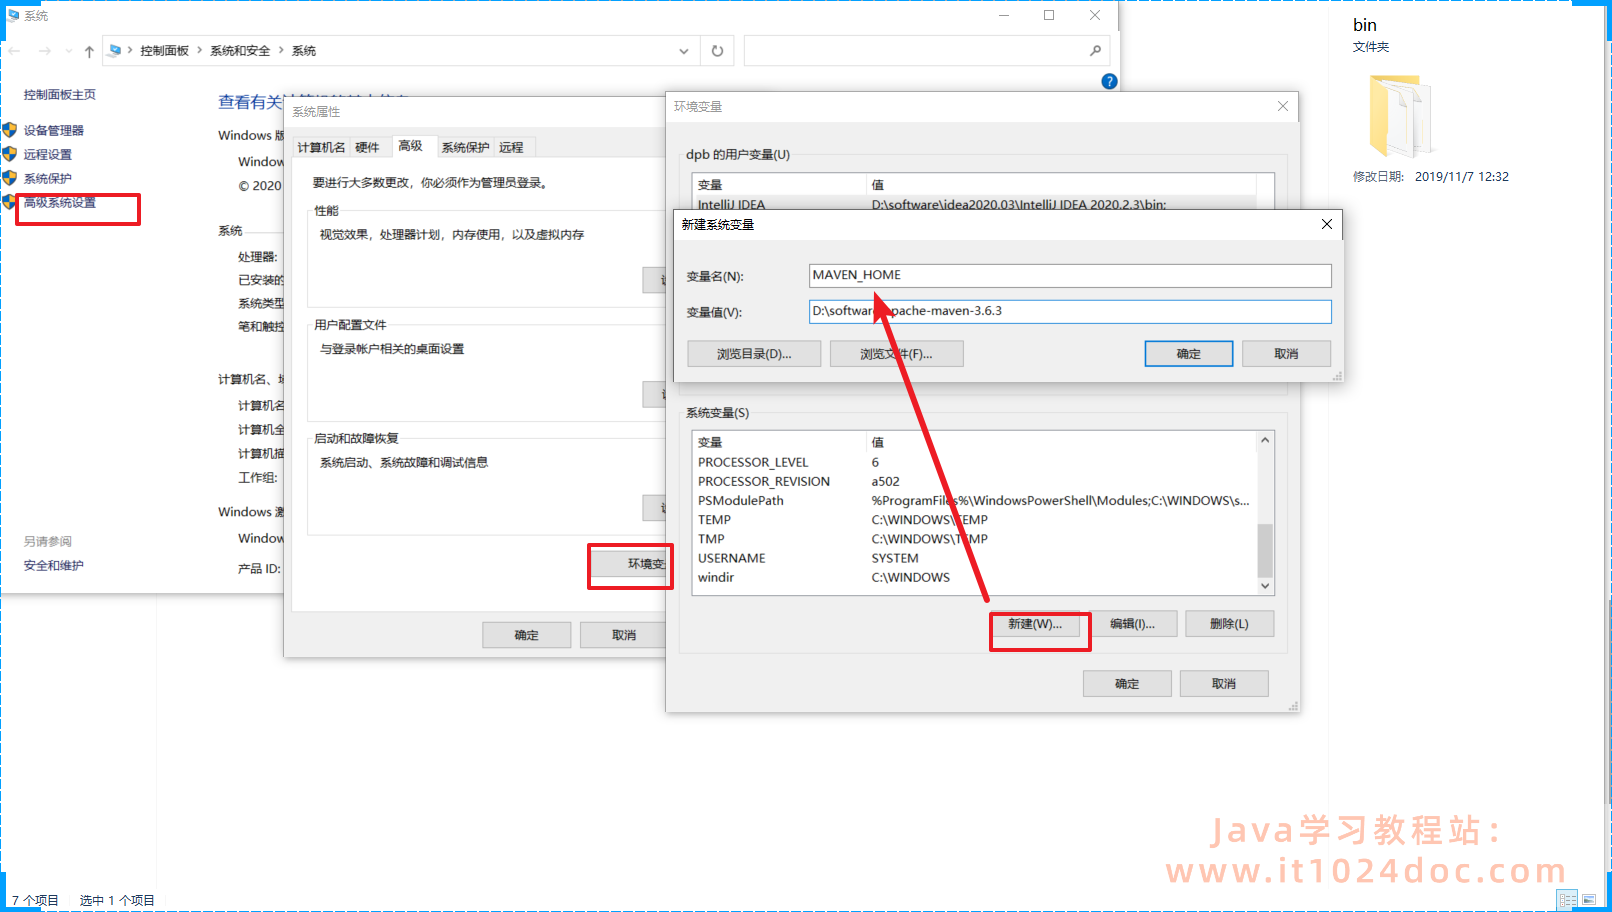Open recent locations dropdown arrow

68,51
